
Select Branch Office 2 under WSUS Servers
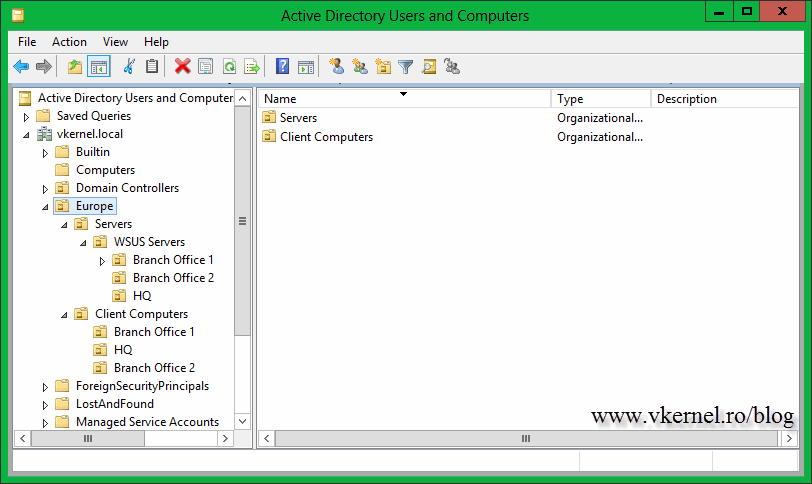(x=173, y=278)
